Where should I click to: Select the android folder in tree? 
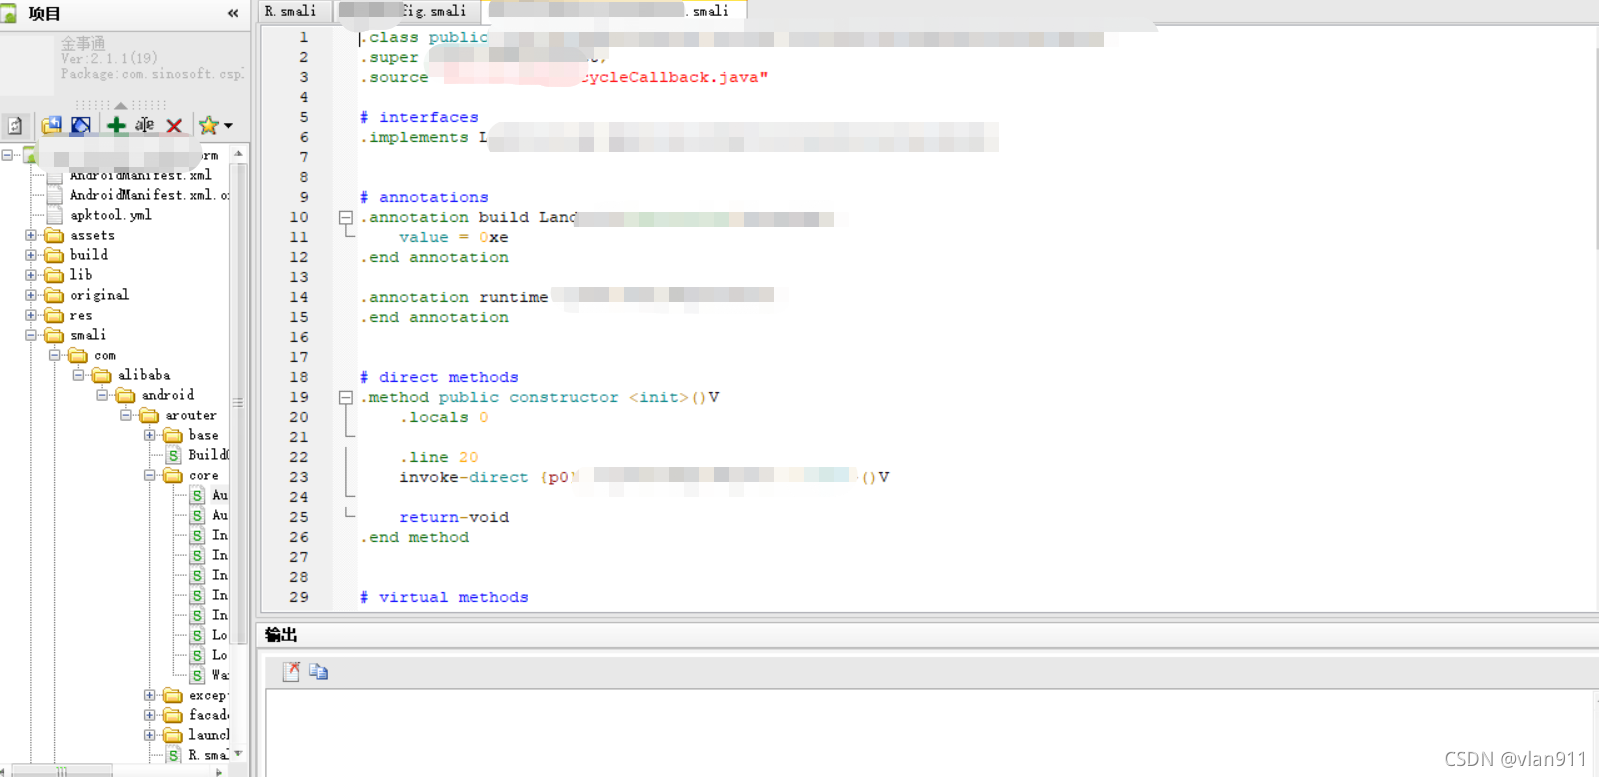click(x=167, y=395)
